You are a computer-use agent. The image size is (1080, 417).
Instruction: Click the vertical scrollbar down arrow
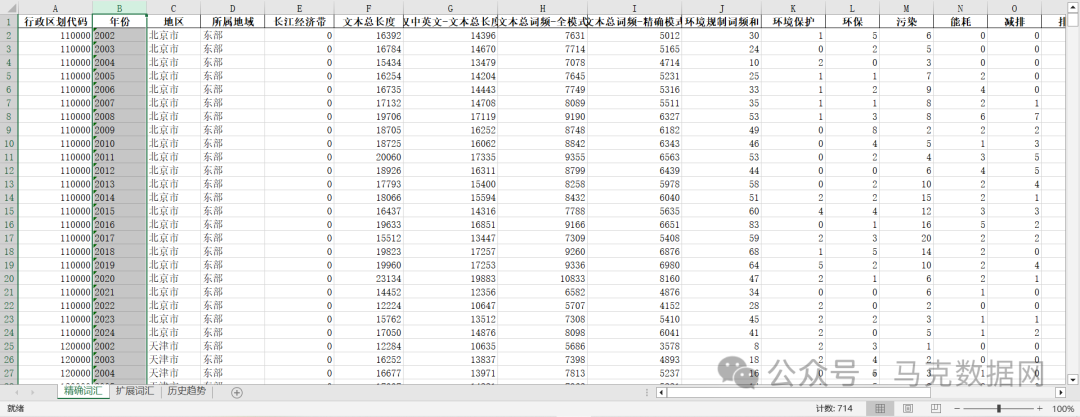1072,379
